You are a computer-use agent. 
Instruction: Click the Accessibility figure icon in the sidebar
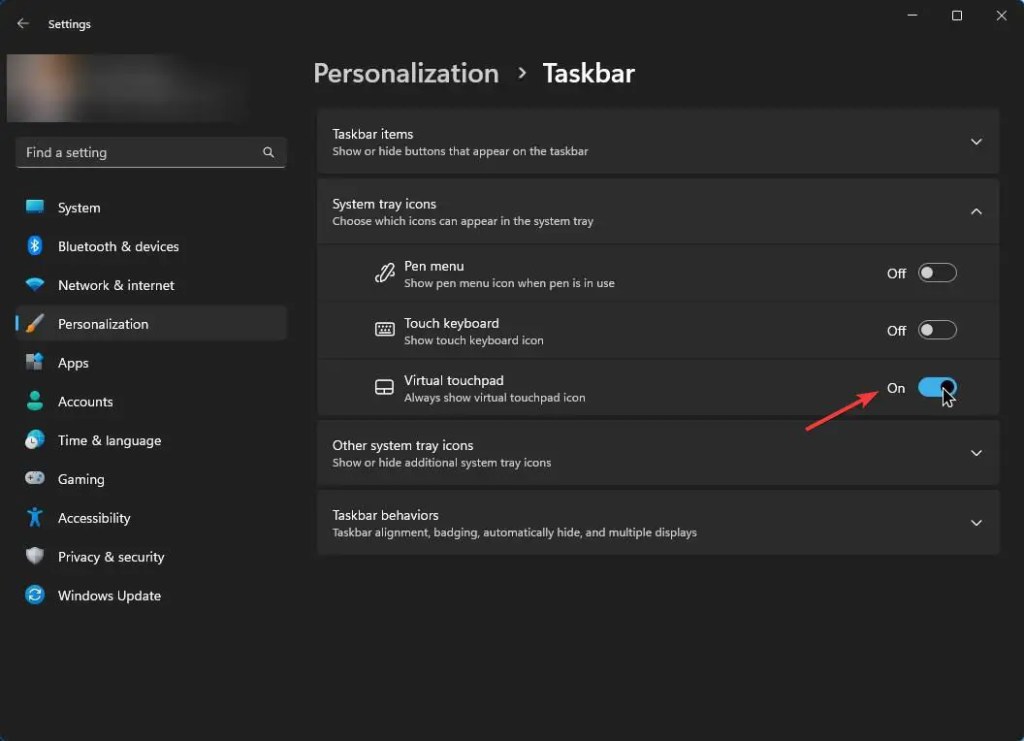point(35,518)
